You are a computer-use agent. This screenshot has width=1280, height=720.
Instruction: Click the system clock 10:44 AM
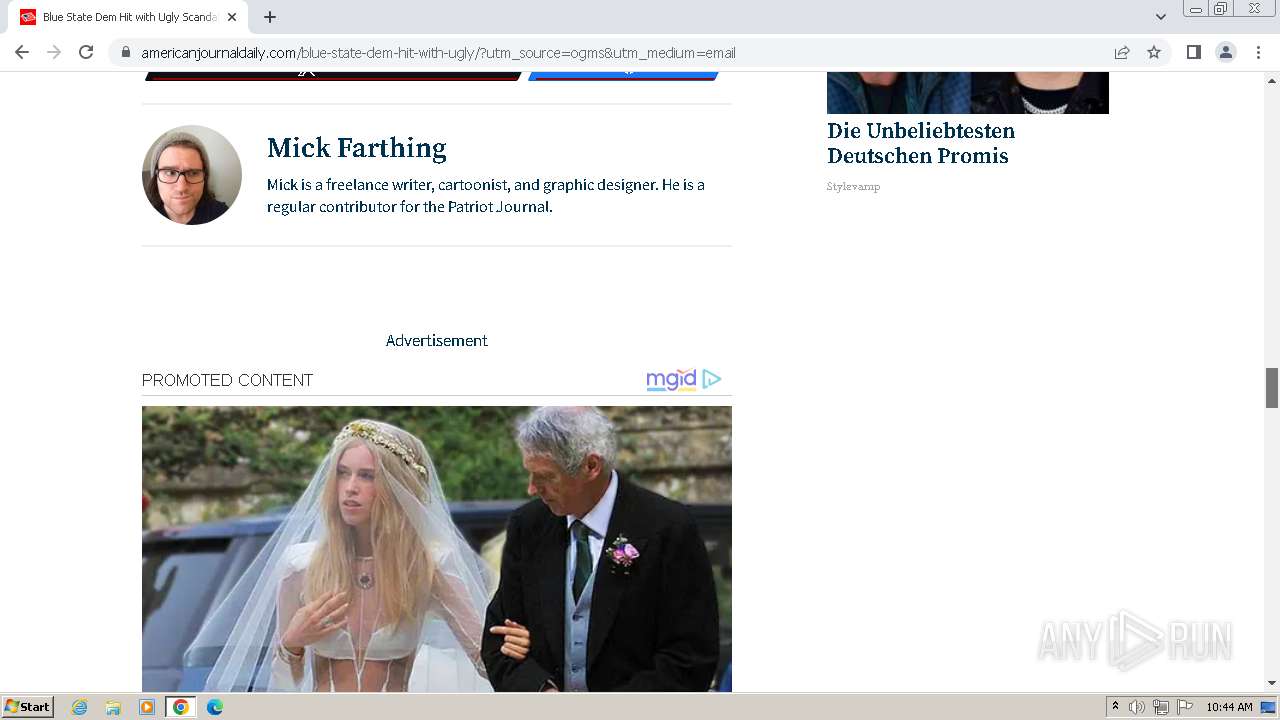click(x=1229, y=707)
